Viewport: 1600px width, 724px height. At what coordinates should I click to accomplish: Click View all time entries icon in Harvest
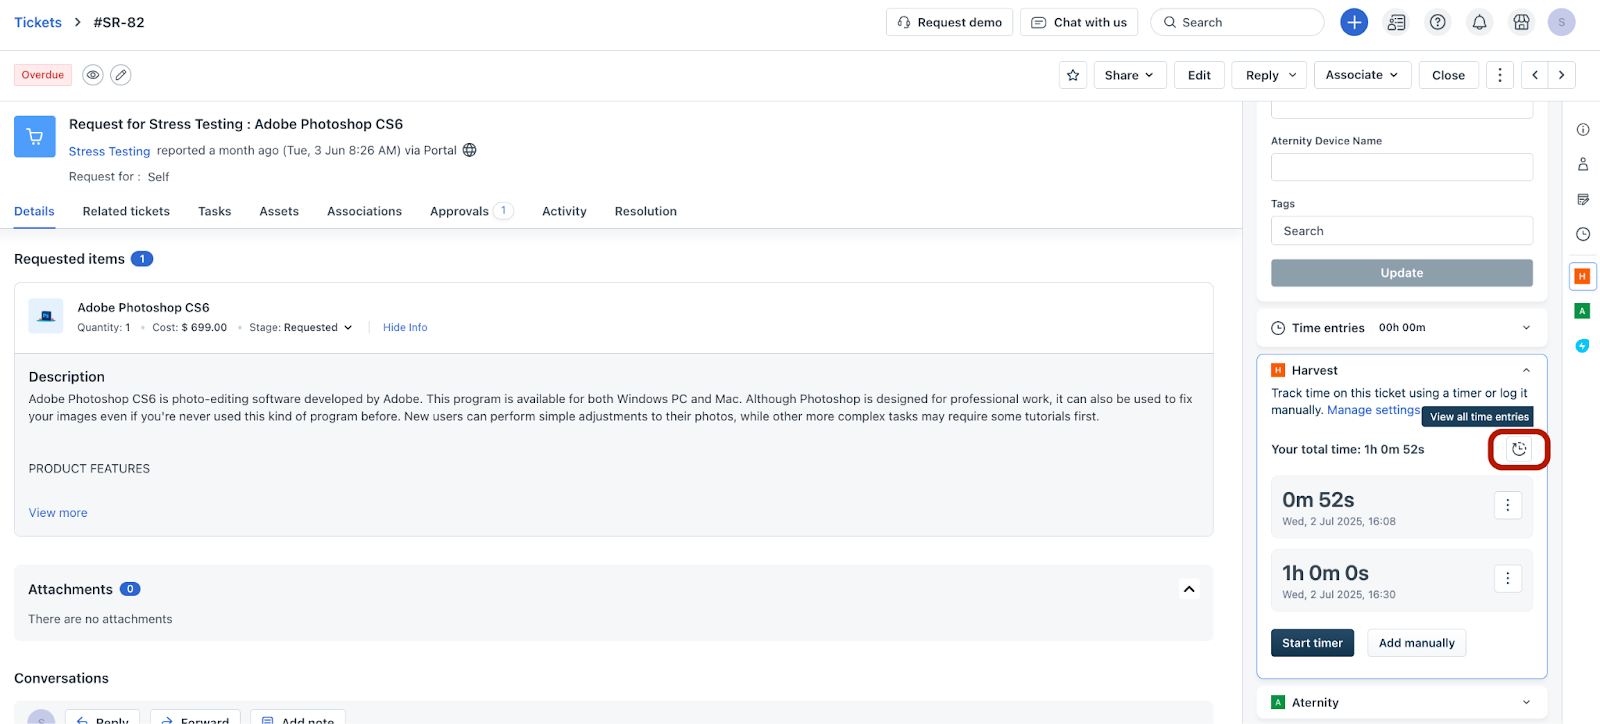(1519, 449)
